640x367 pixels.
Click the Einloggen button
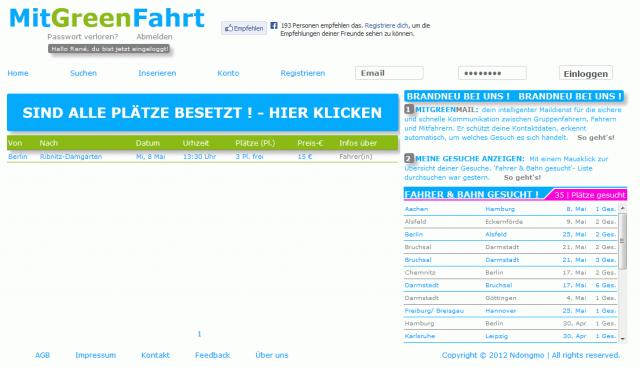pyautogui.click(x=586, y=73)
